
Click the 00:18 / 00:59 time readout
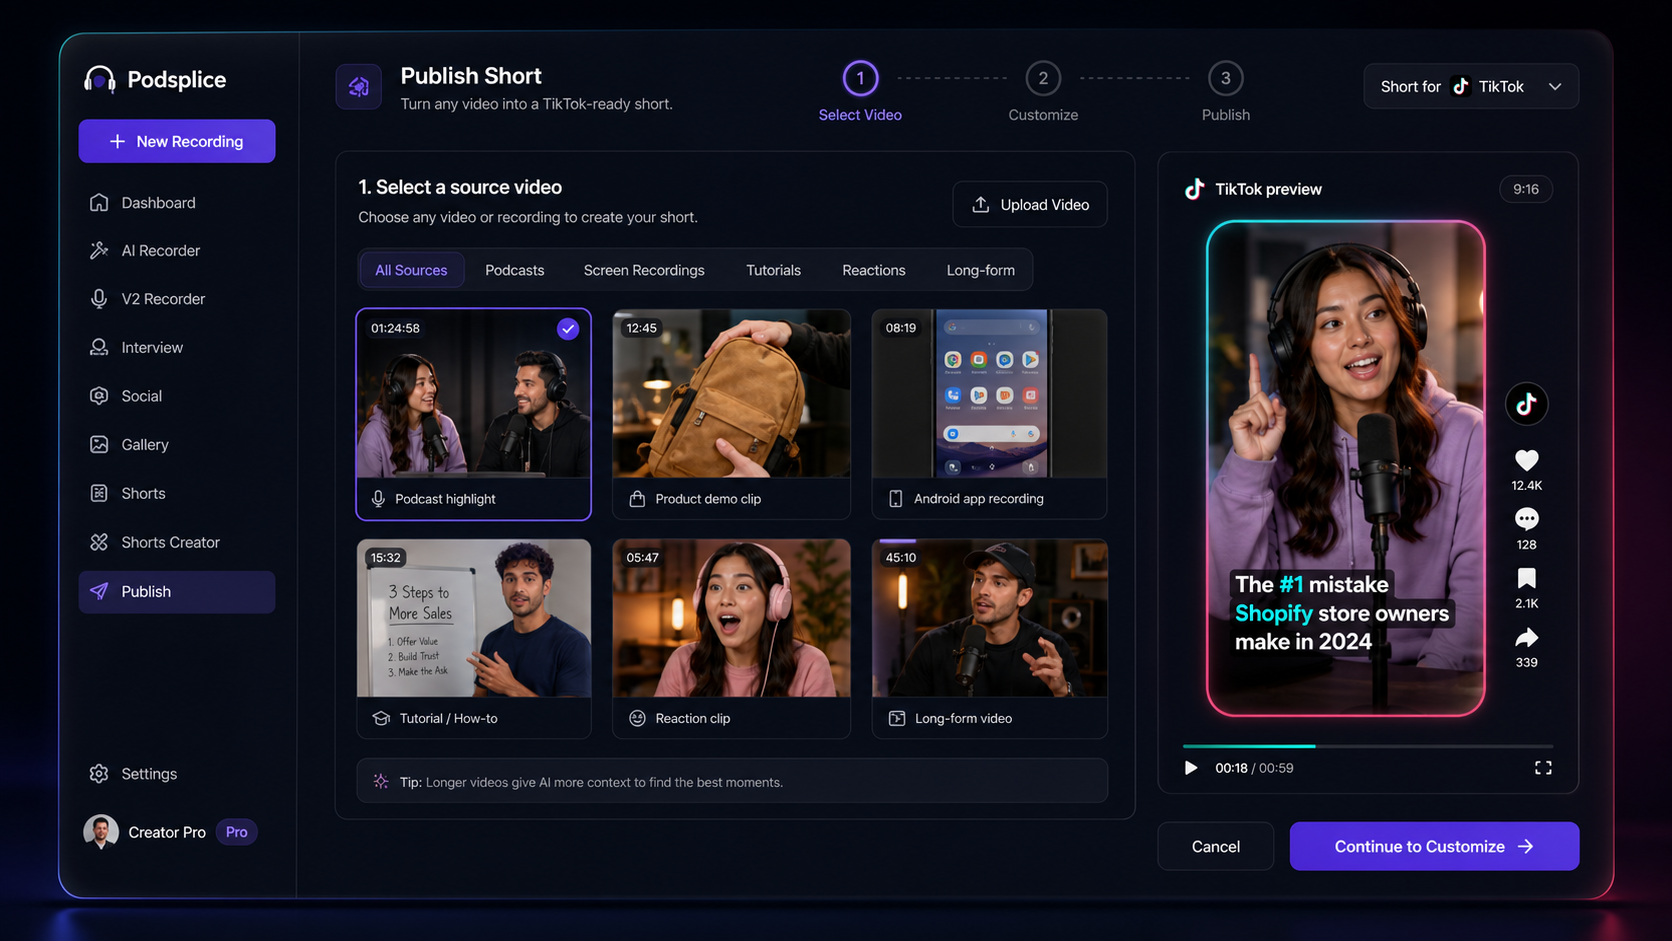pyautogui.click(x=1254, y=768)
